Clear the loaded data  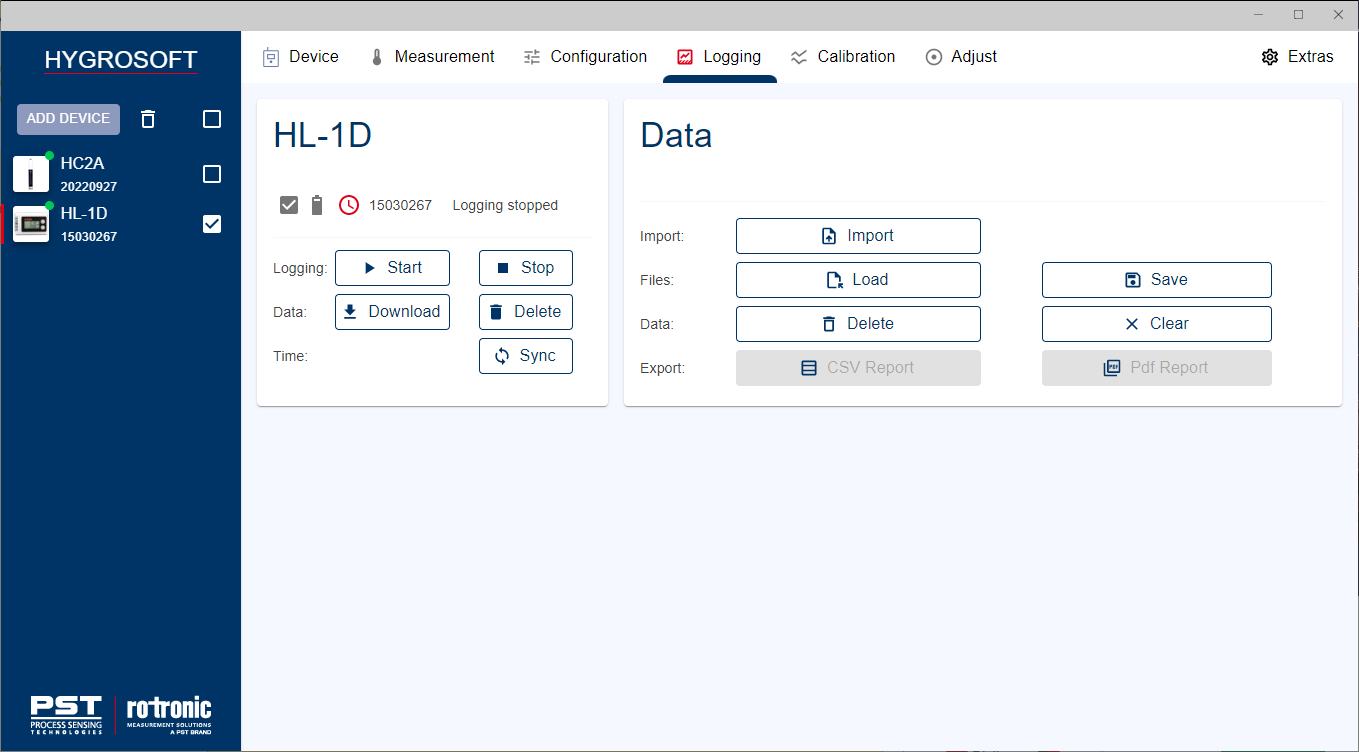1157,324
